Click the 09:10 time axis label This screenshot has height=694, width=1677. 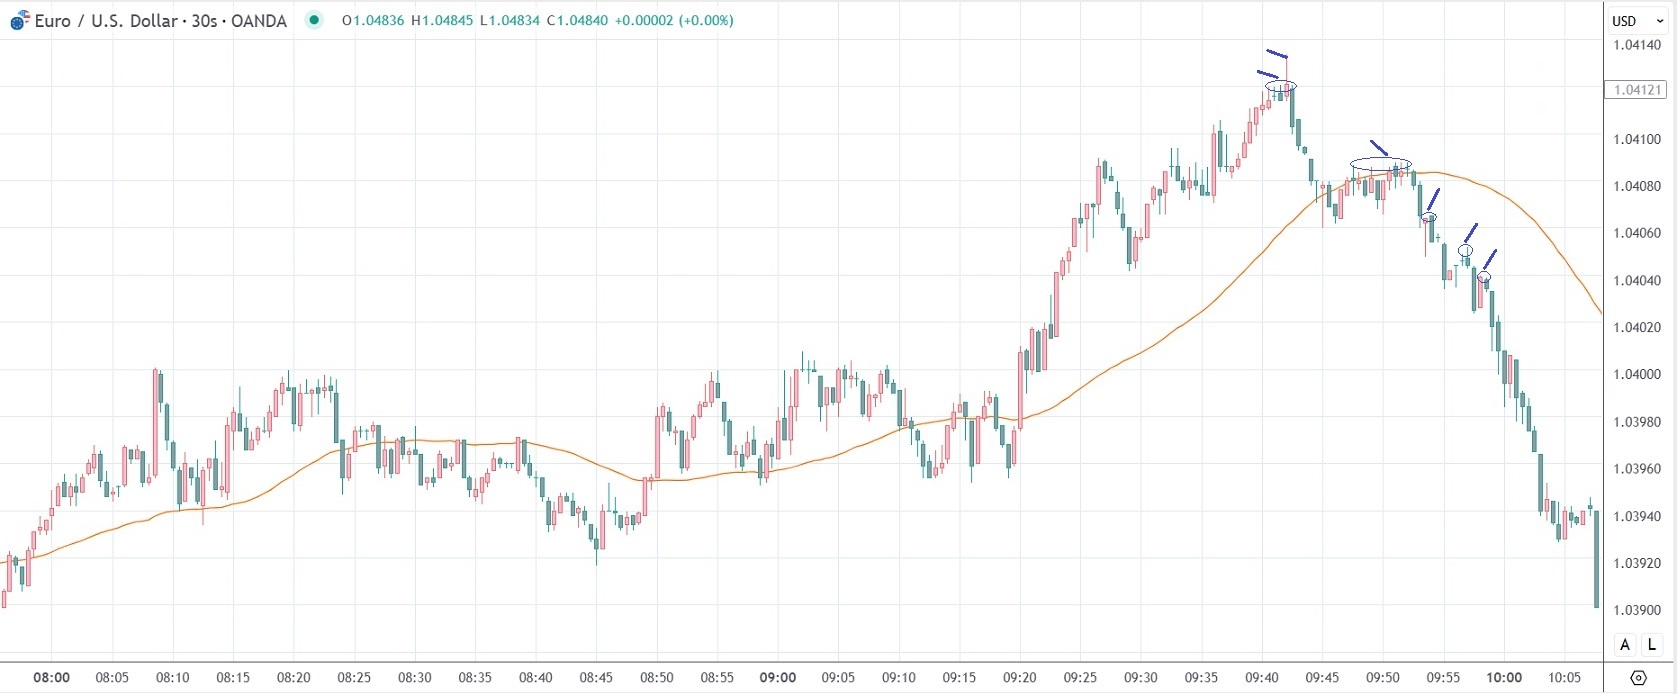[899, 677]
